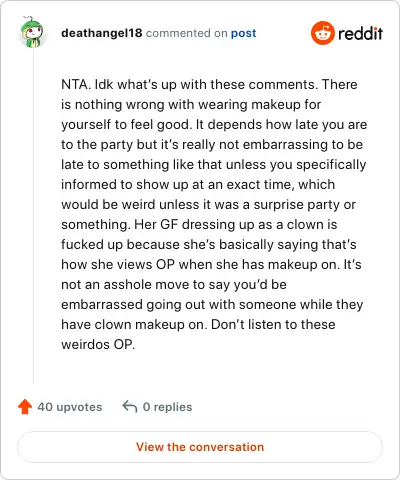
Task: Click the reply arrow icon
Action: tap(130, 406)
